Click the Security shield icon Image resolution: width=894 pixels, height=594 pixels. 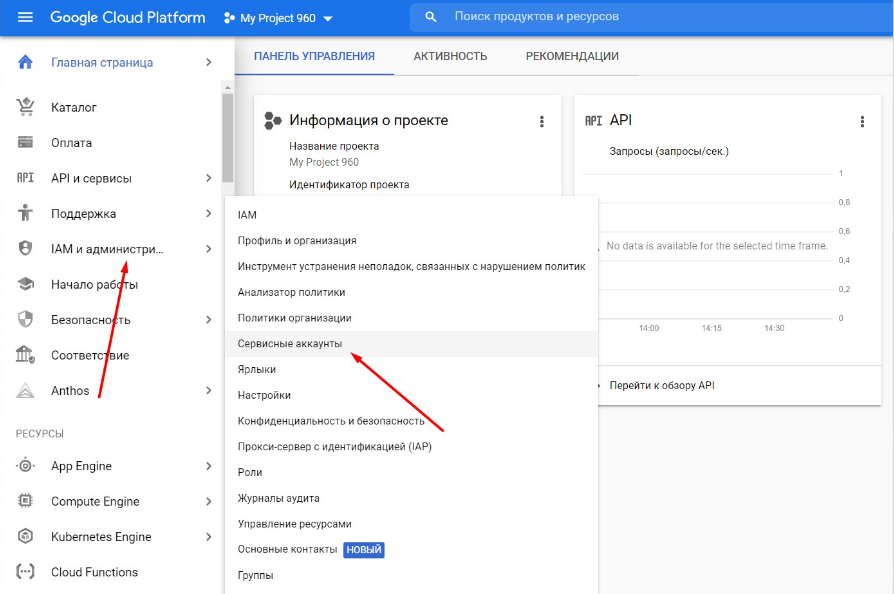25,319
